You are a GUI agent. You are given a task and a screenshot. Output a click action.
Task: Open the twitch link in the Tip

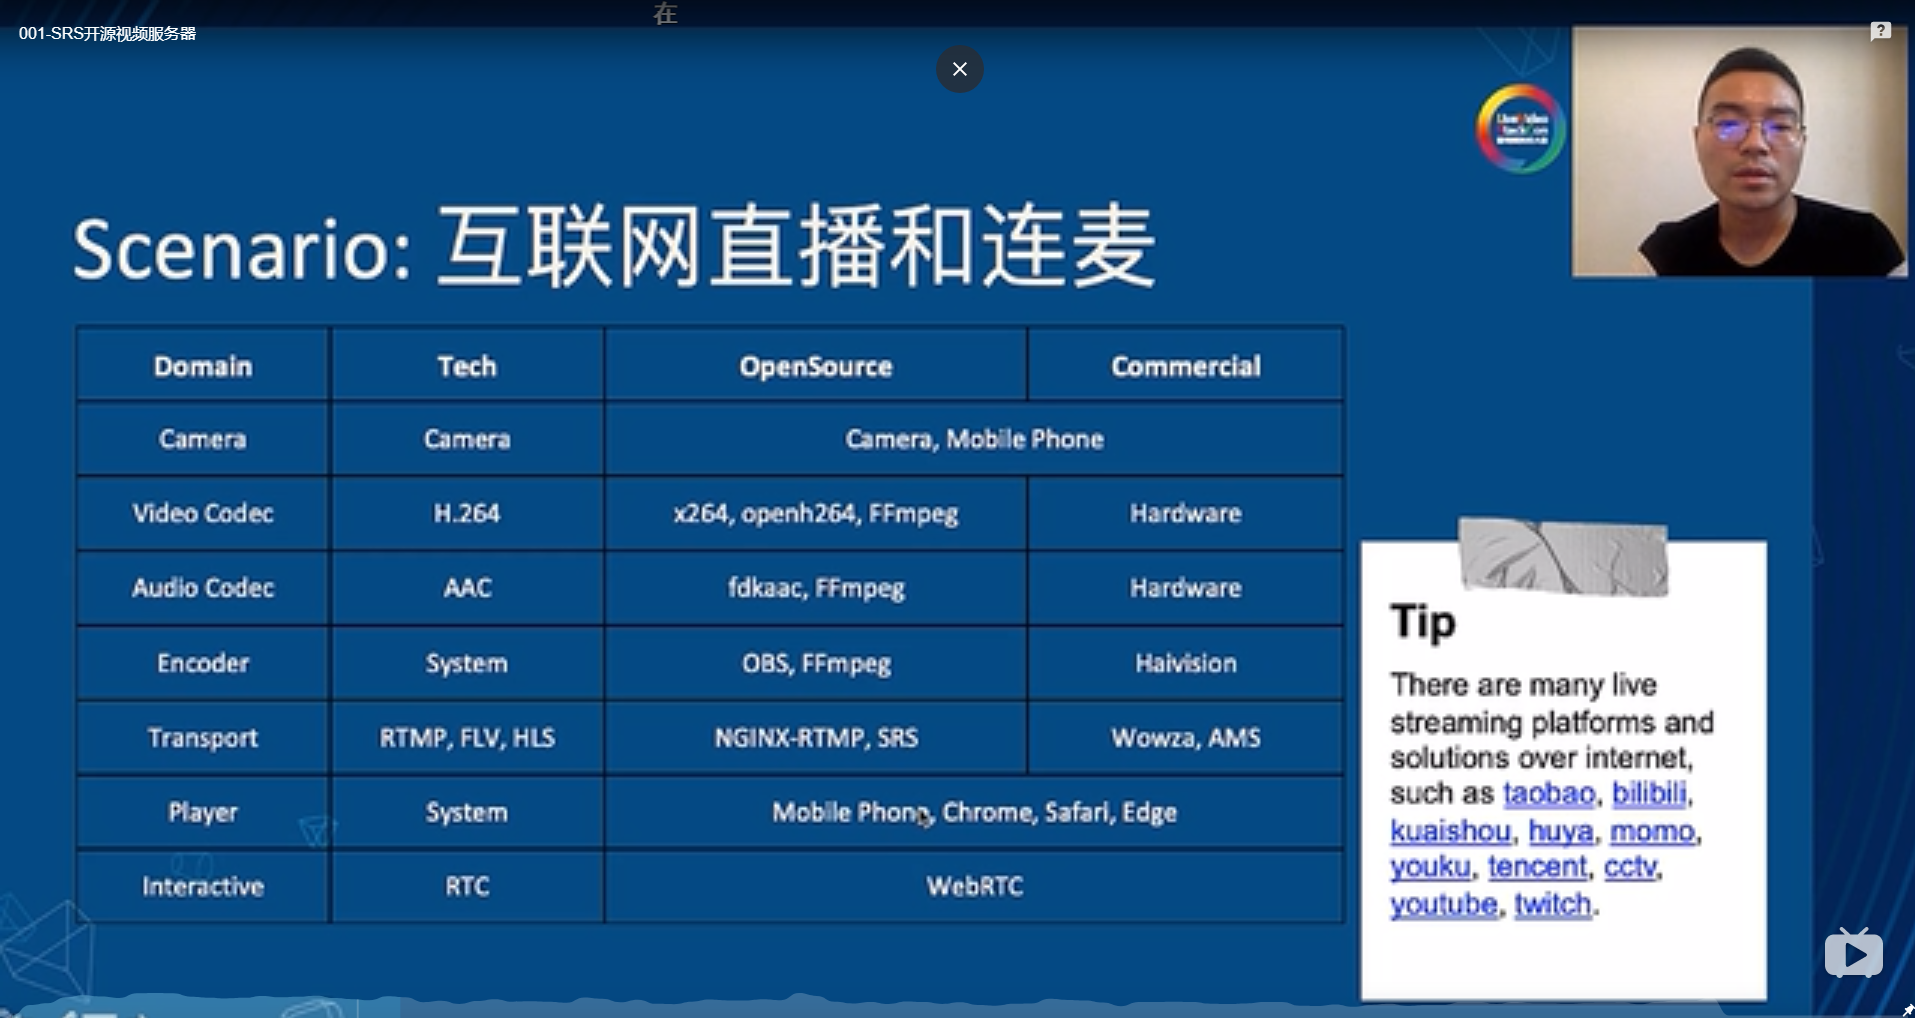click(x=1551, y=904)
